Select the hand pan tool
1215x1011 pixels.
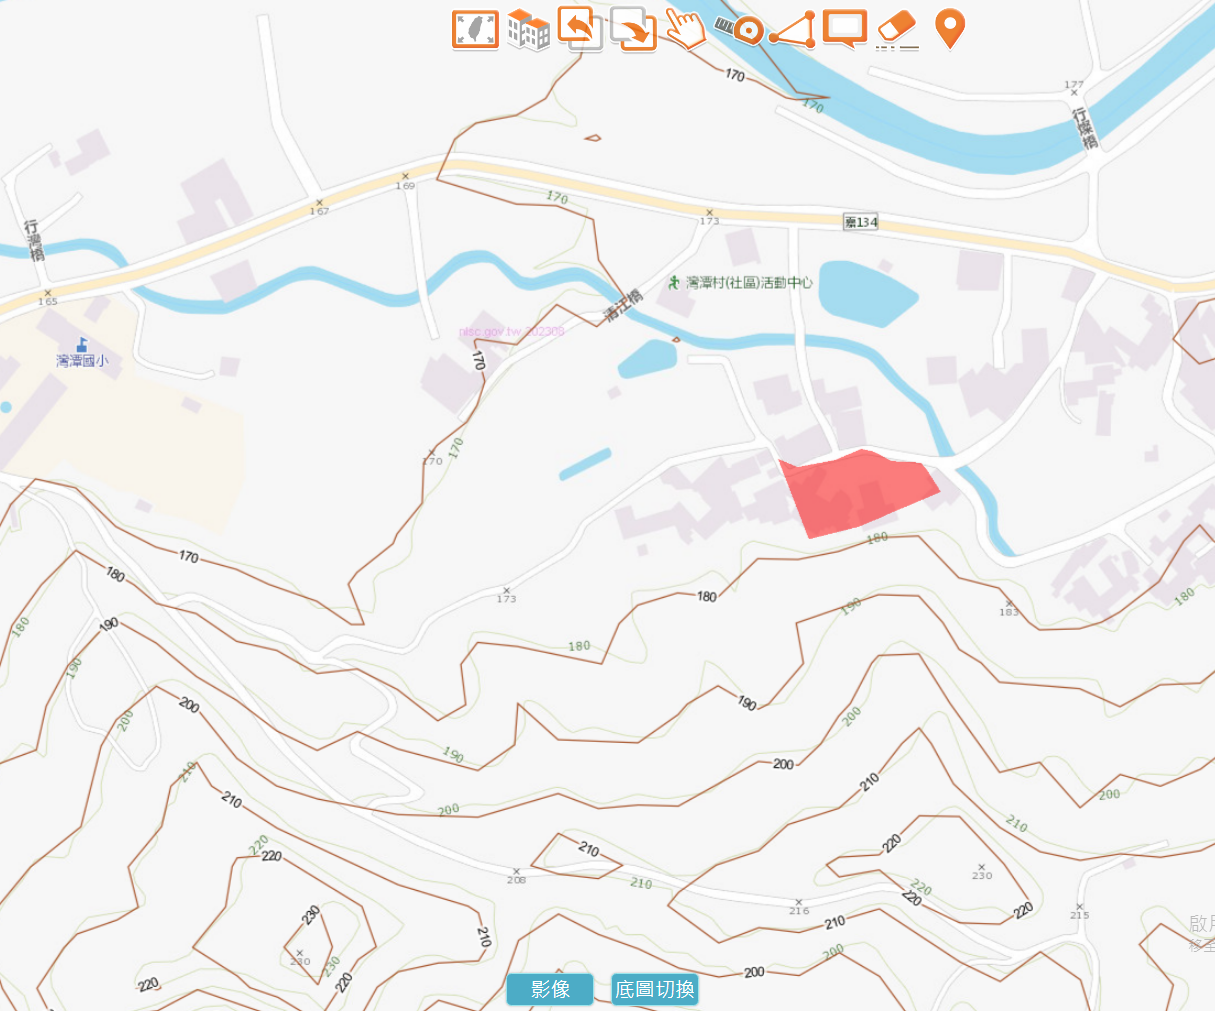pyautogui.click(x=686, y=28)
